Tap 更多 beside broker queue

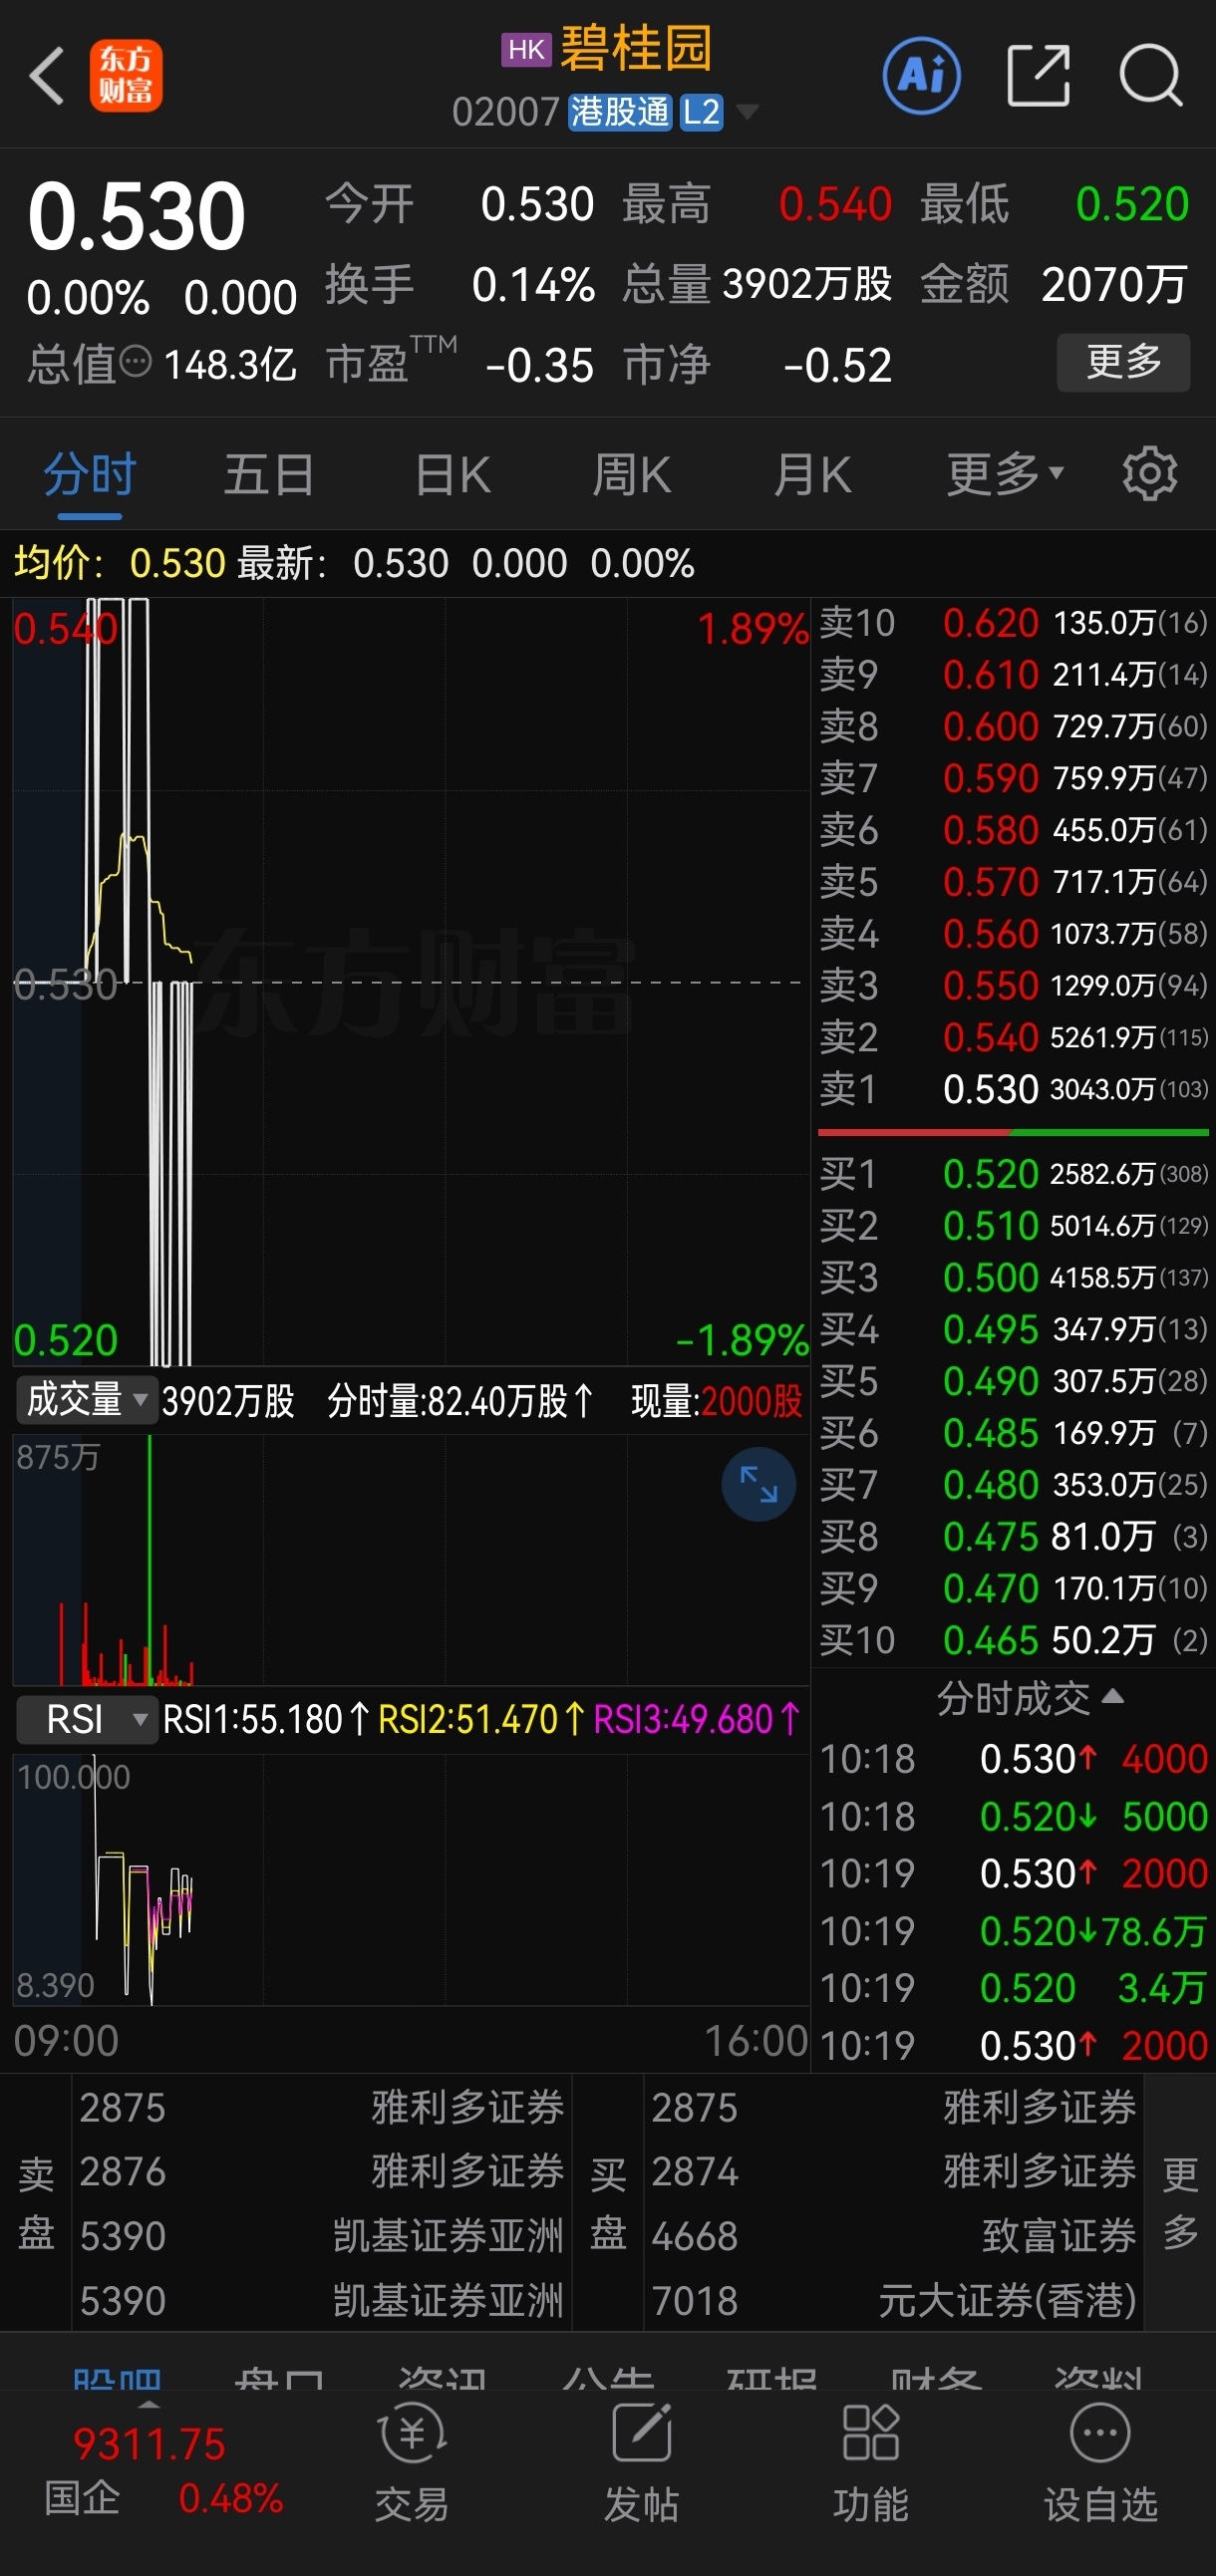(x=1180, y=2203)
